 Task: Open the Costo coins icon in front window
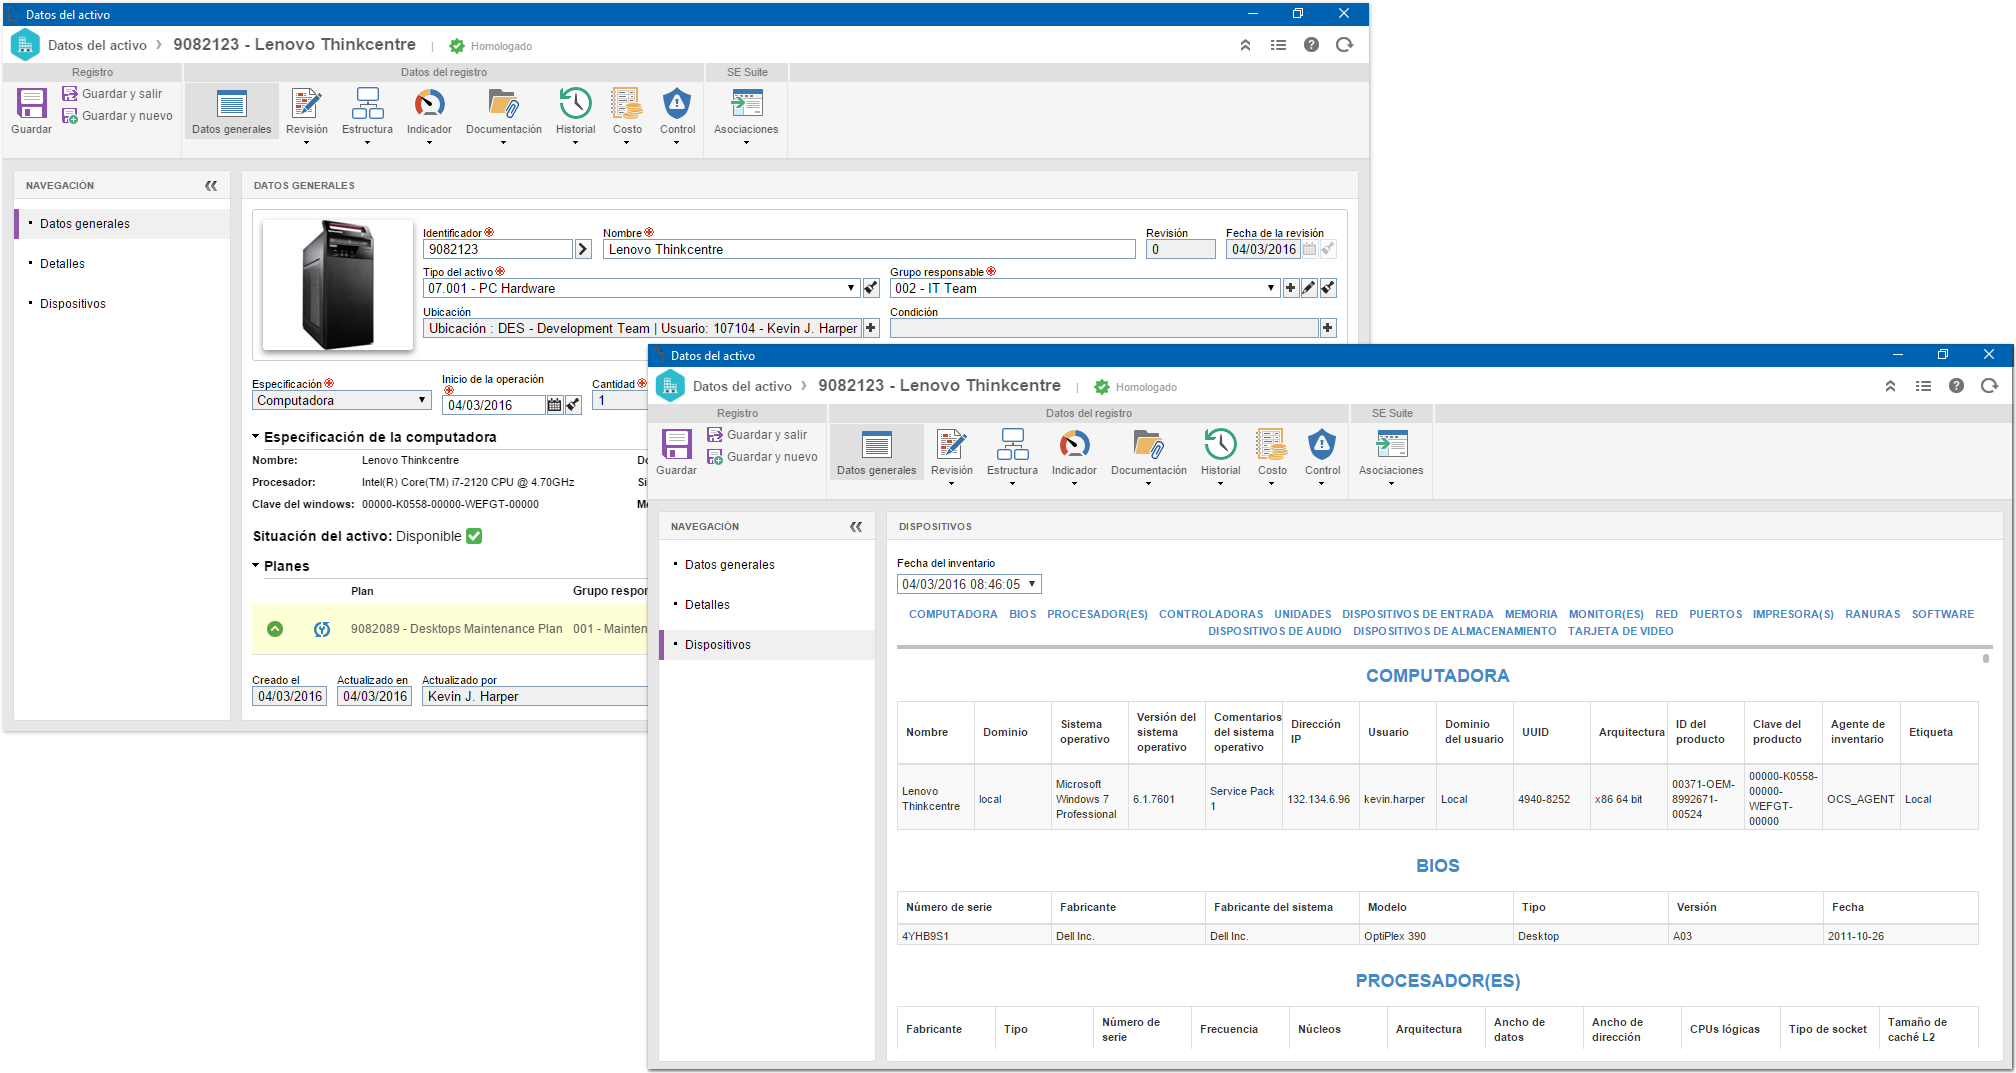pos(1272,445)
